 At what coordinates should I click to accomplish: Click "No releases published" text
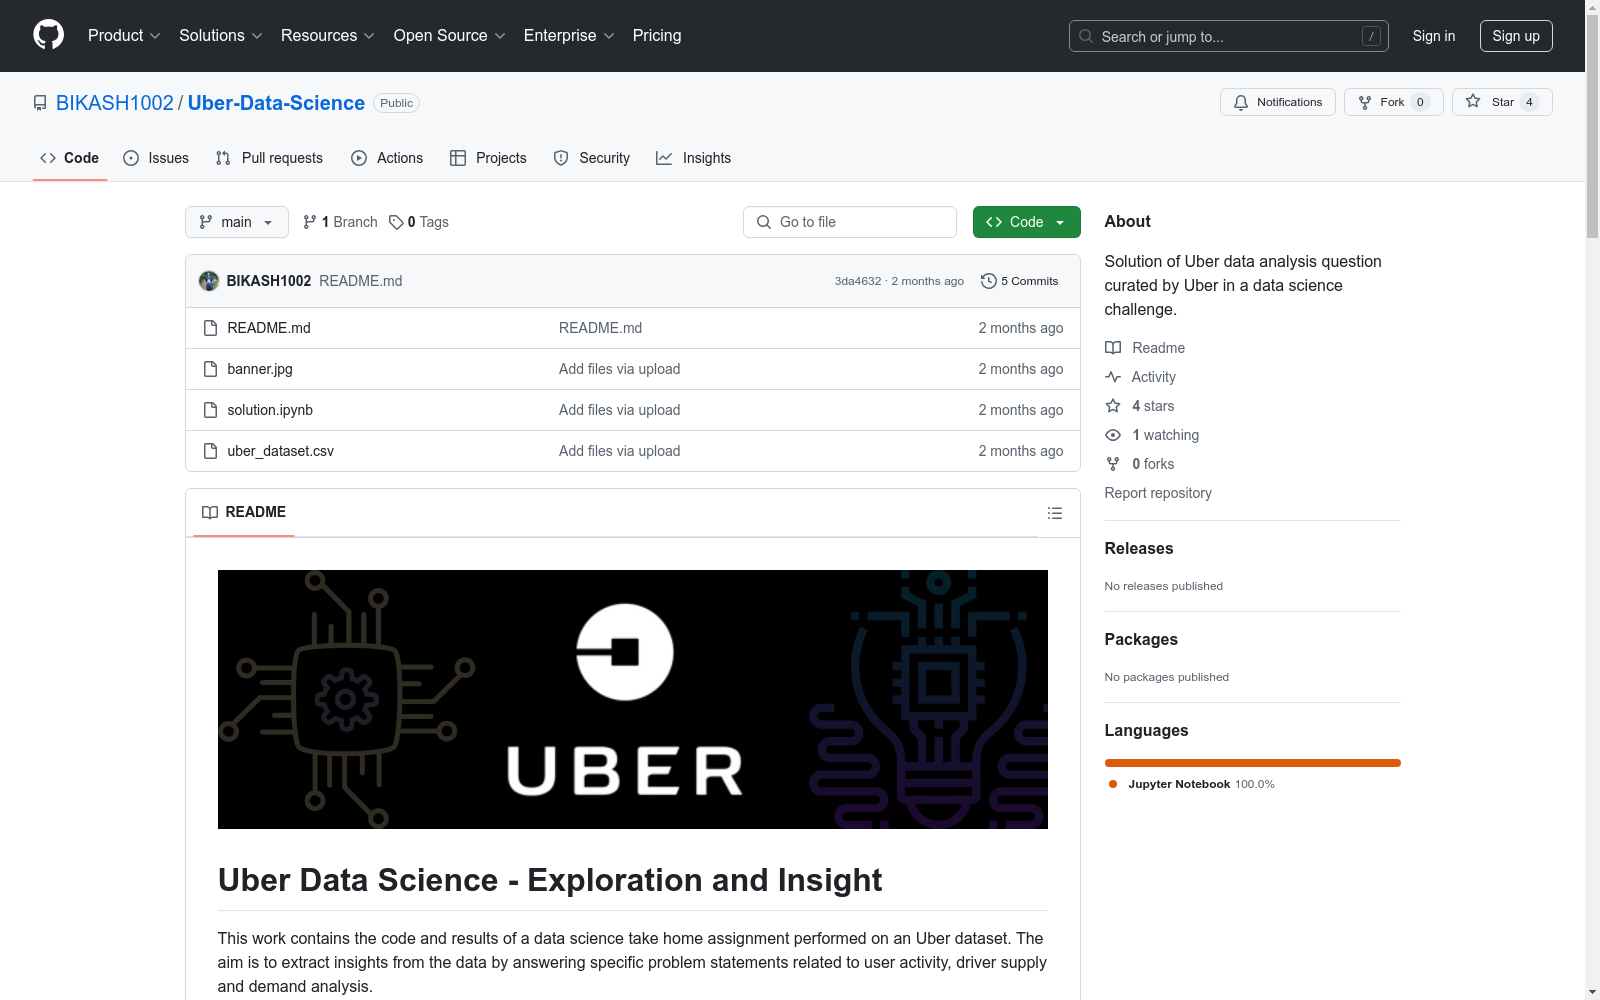click(1164, 586)
